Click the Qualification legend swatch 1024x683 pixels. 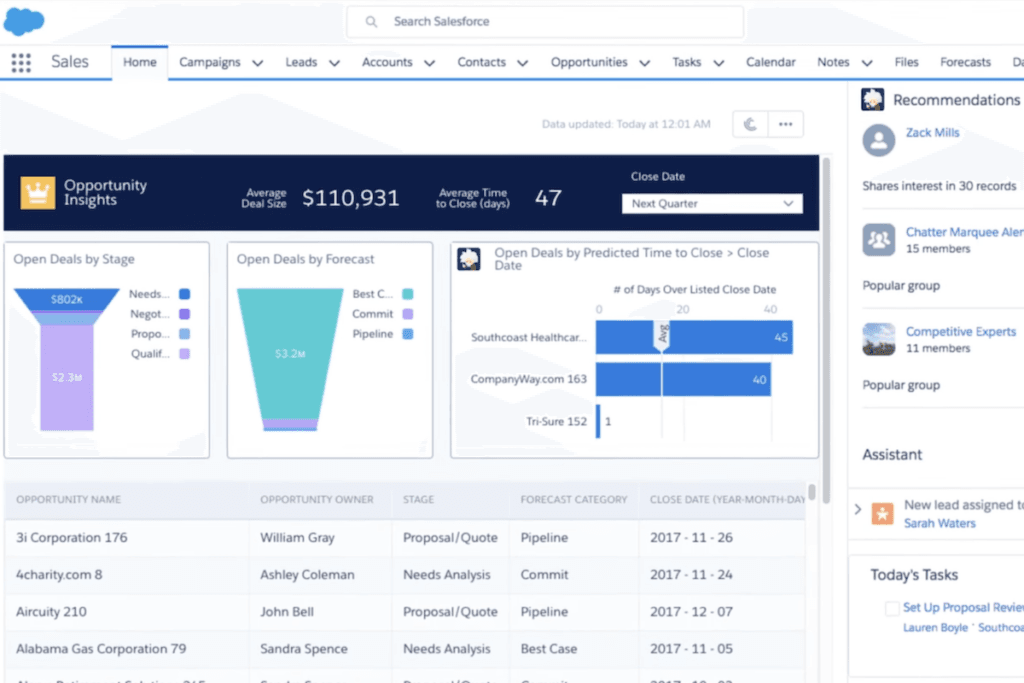185,354
